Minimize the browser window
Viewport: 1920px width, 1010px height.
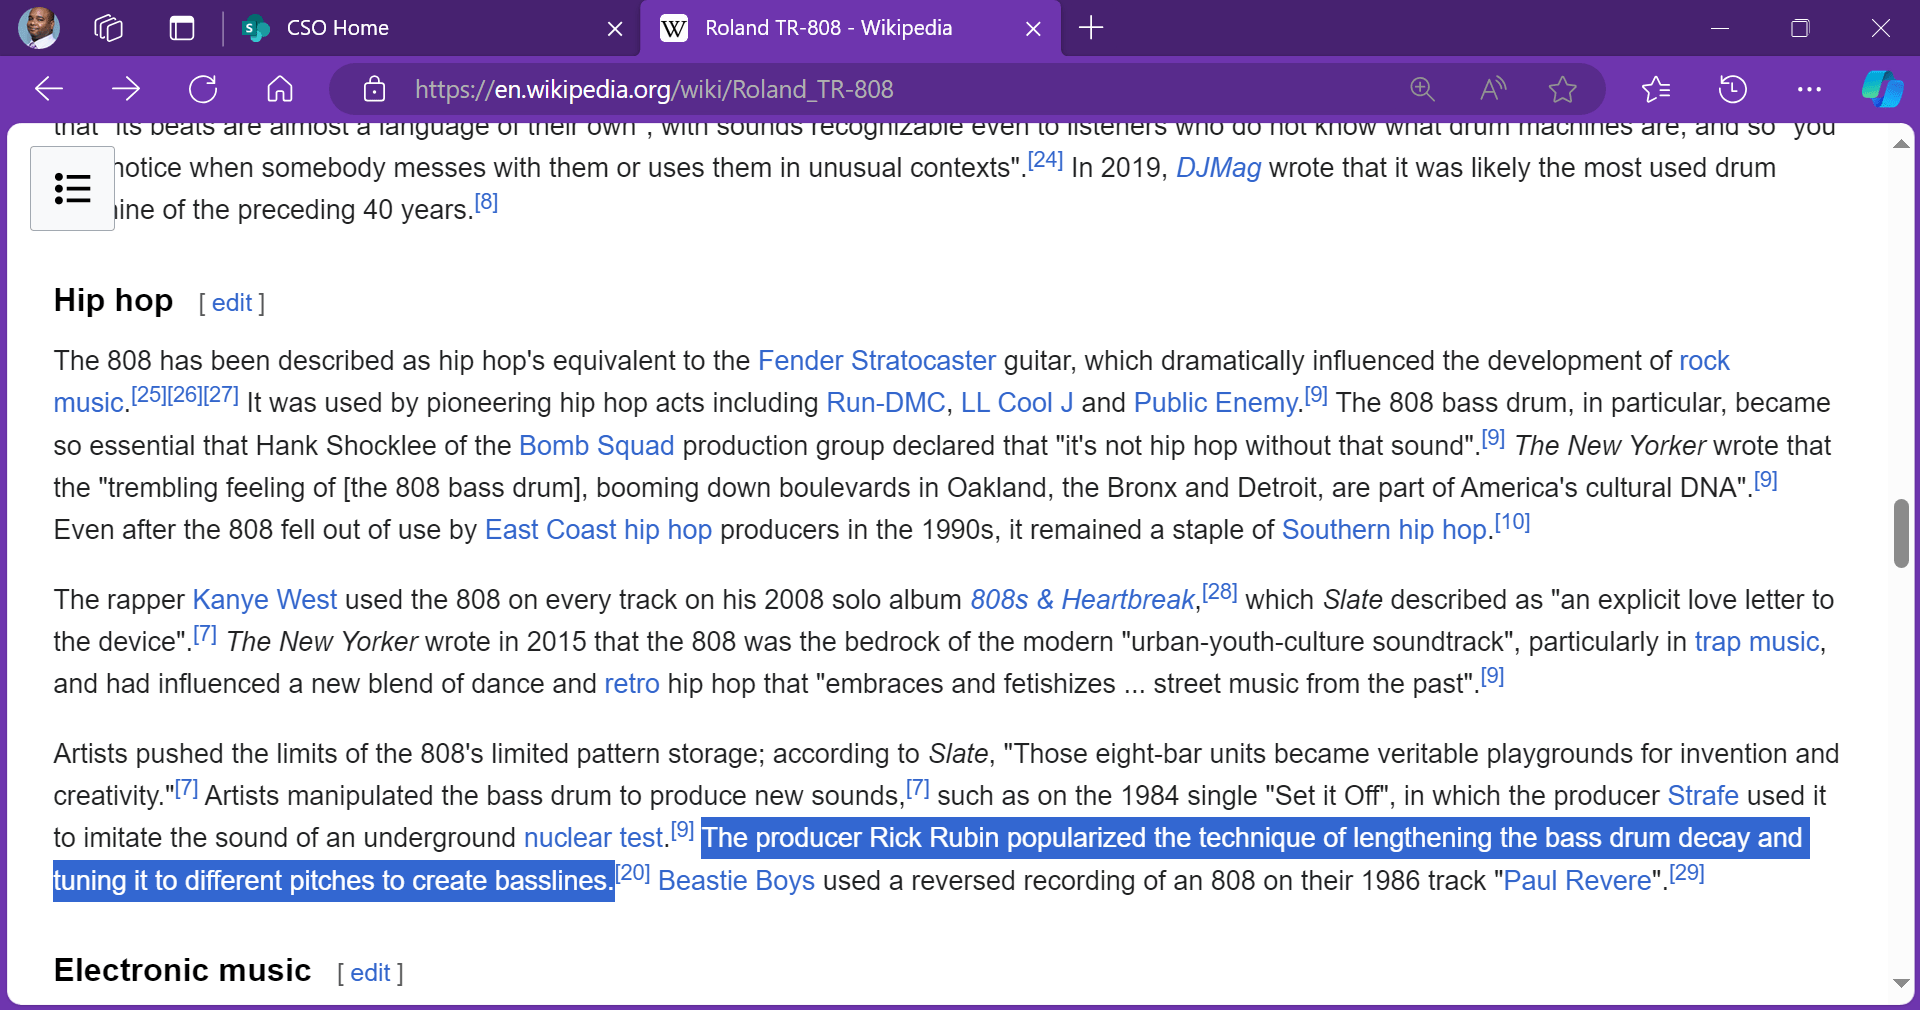(1720, 28)
